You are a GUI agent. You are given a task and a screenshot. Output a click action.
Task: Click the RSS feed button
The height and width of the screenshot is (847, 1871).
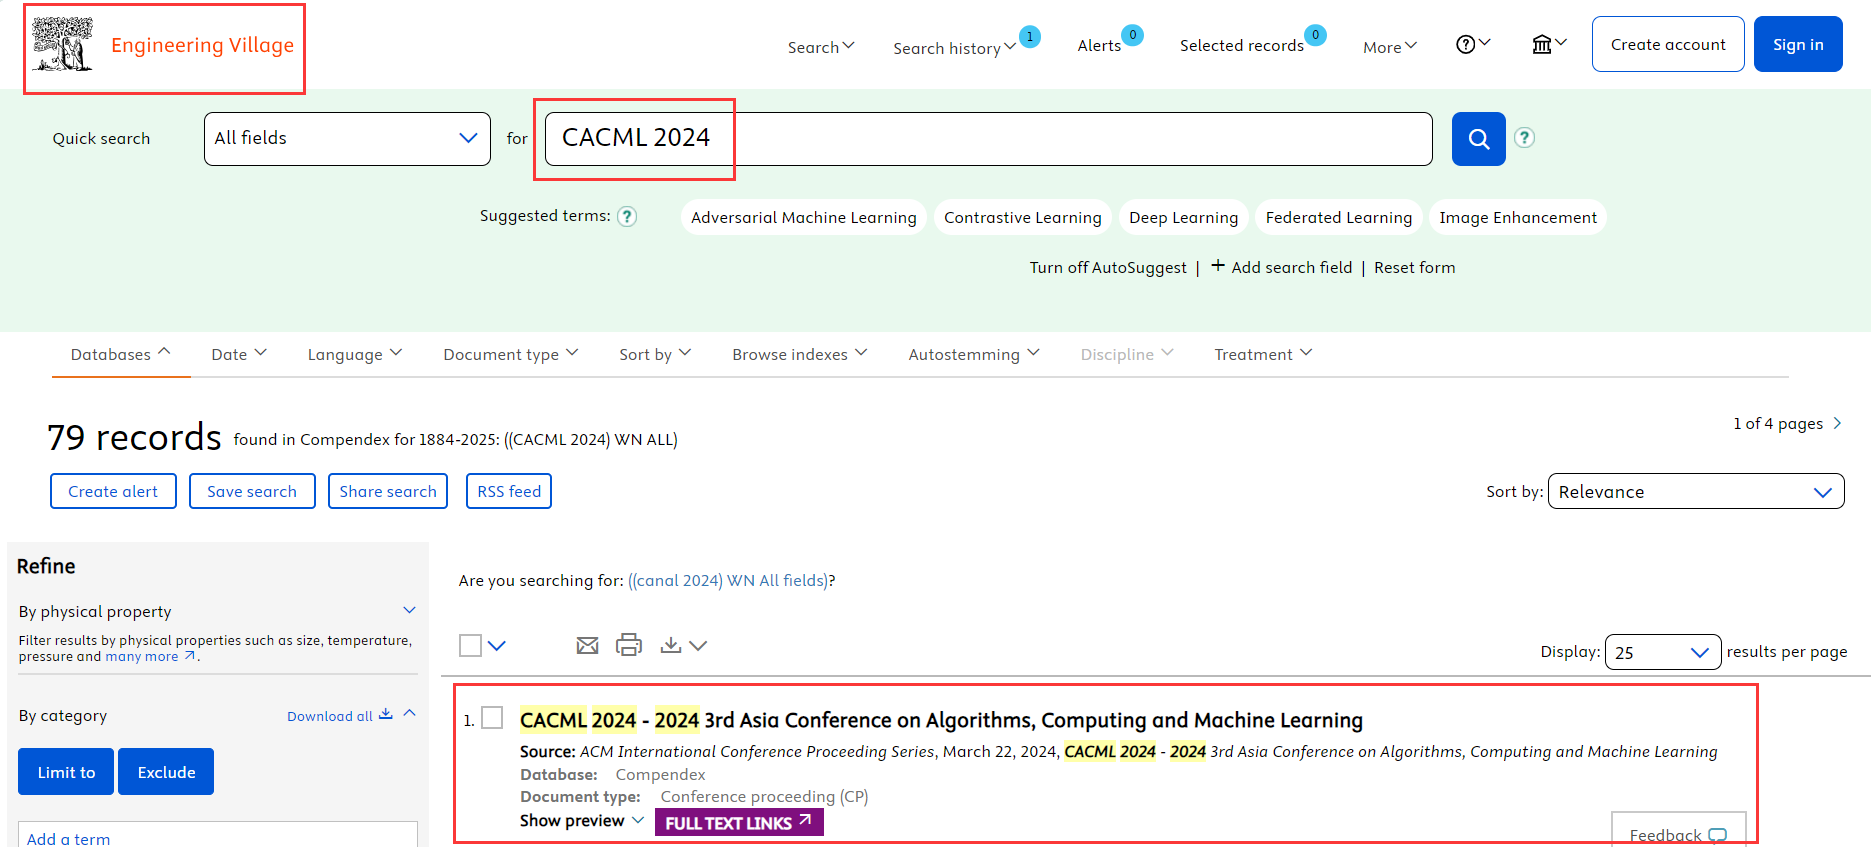[x=509, y=491]
